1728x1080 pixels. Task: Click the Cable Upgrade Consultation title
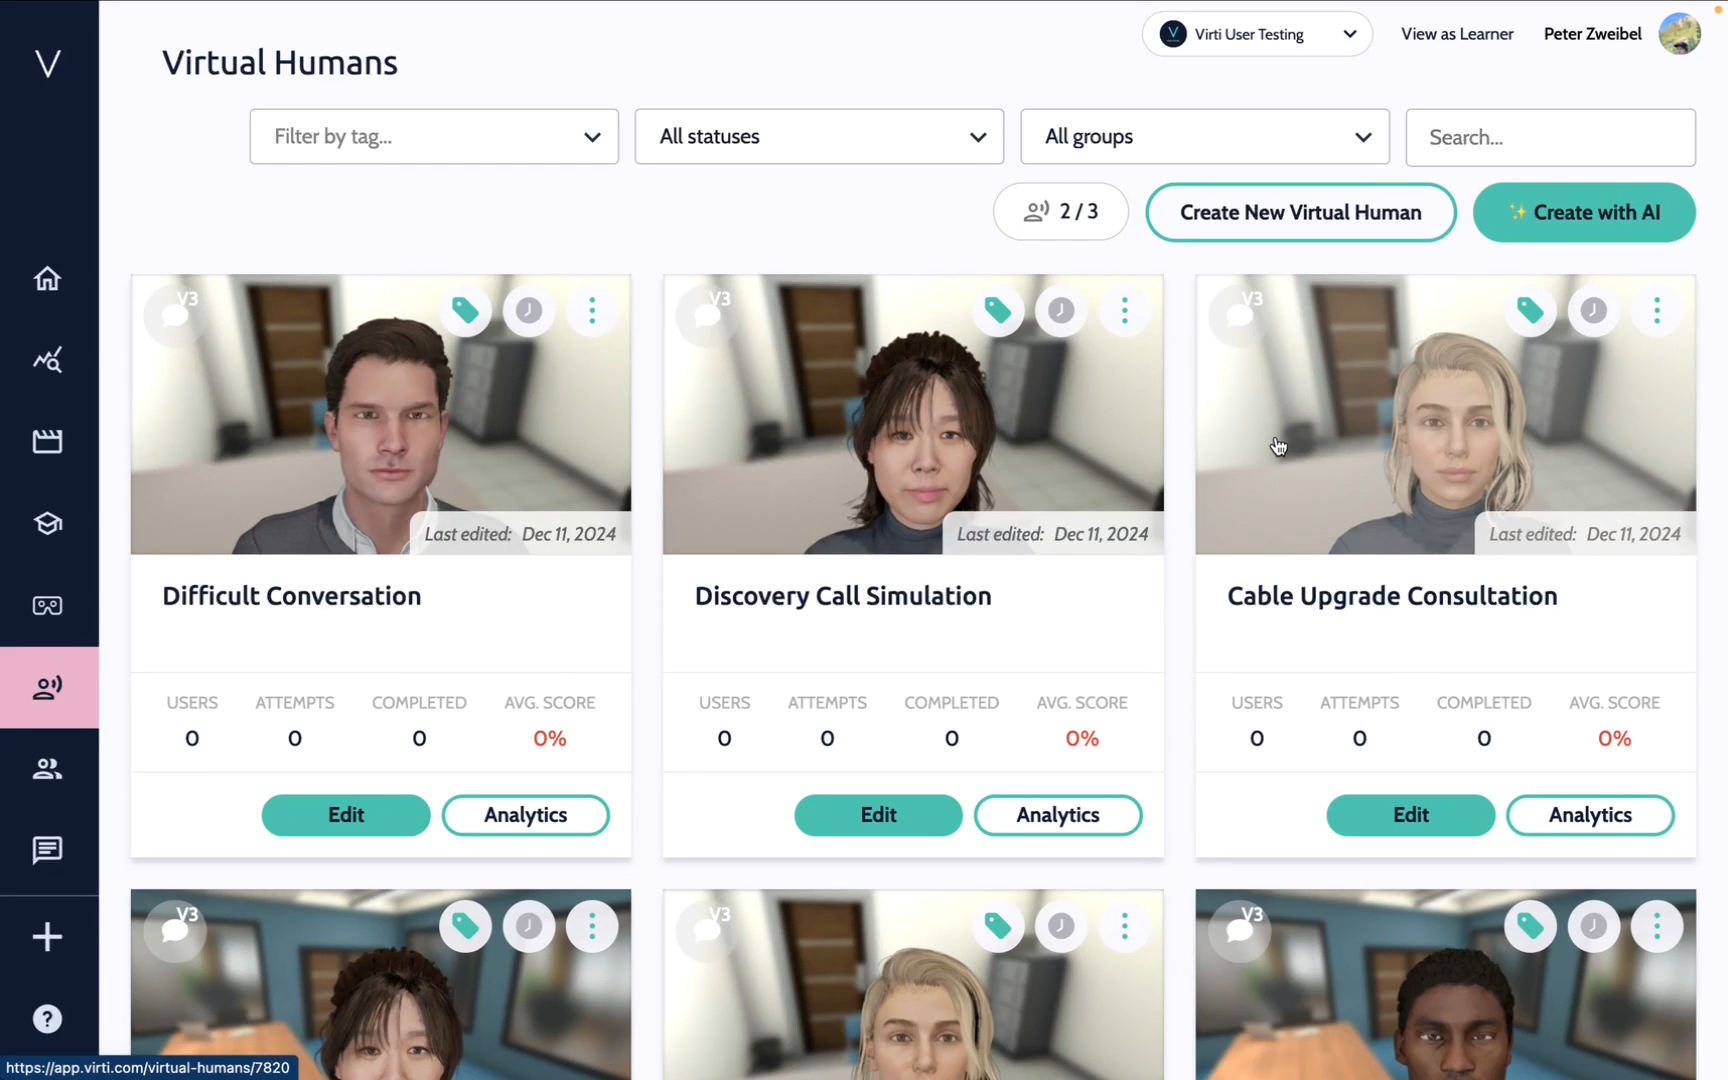(1393, 596)
